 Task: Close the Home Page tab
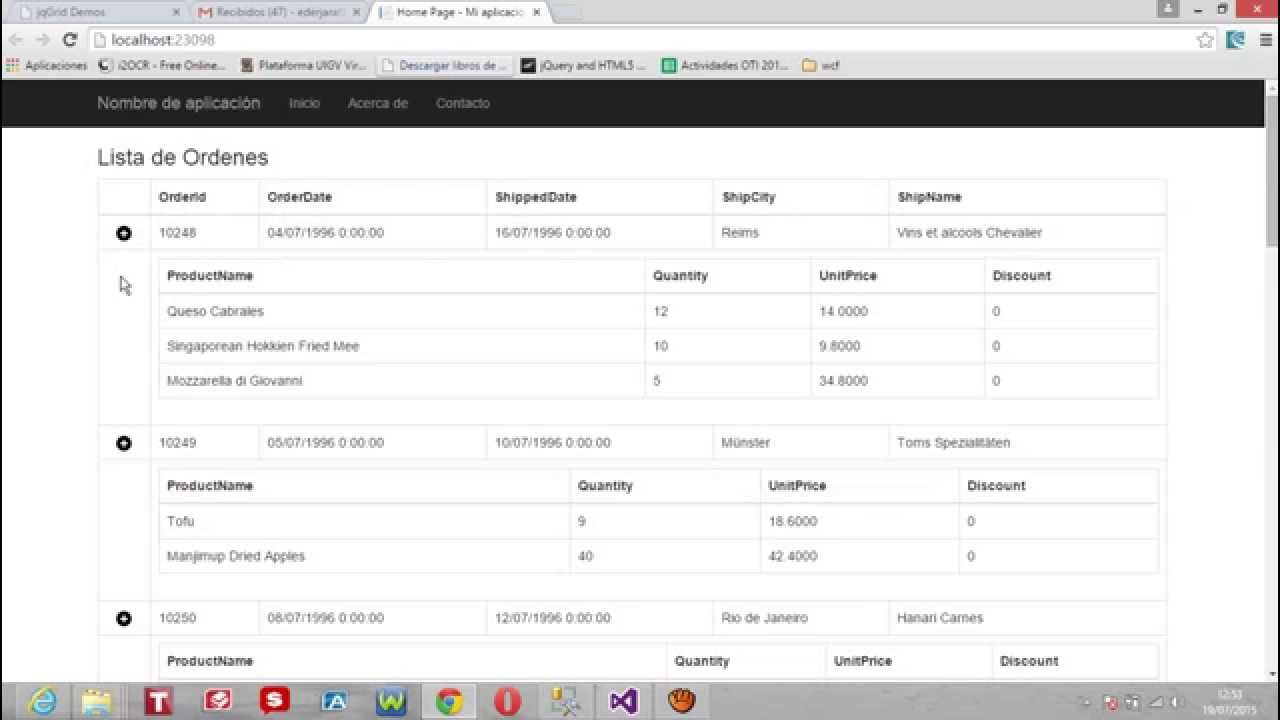pyautogui.click(x=536, y=13)
